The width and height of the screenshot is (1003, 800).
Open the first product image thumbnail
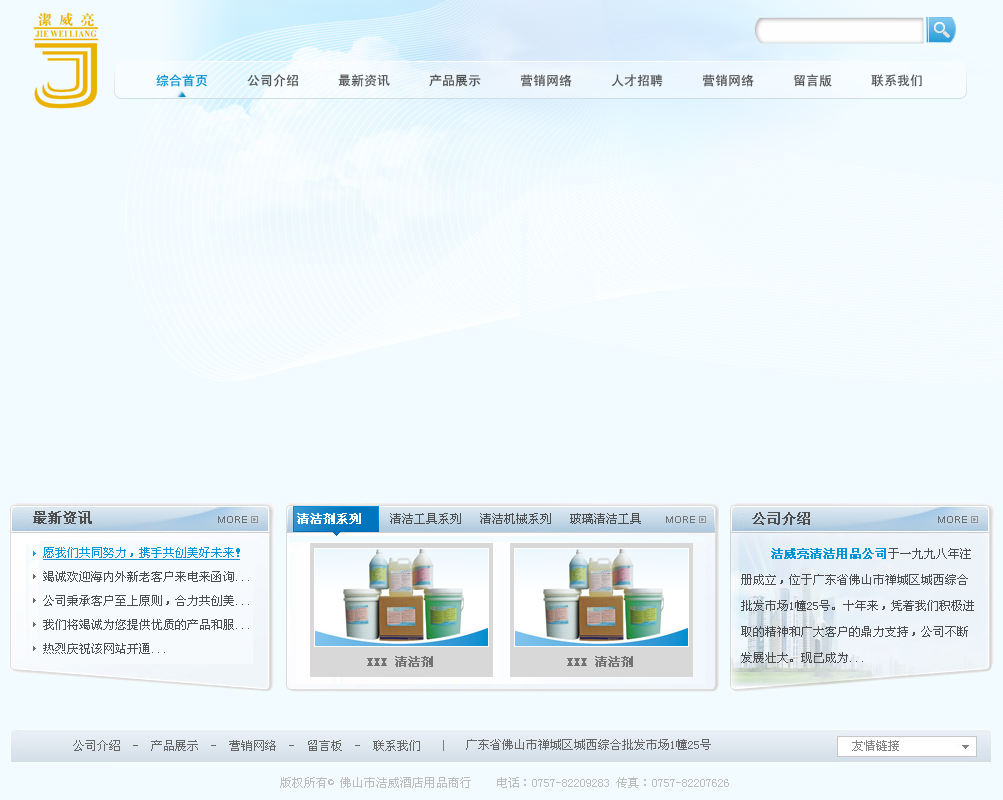(x=401, y=597)
